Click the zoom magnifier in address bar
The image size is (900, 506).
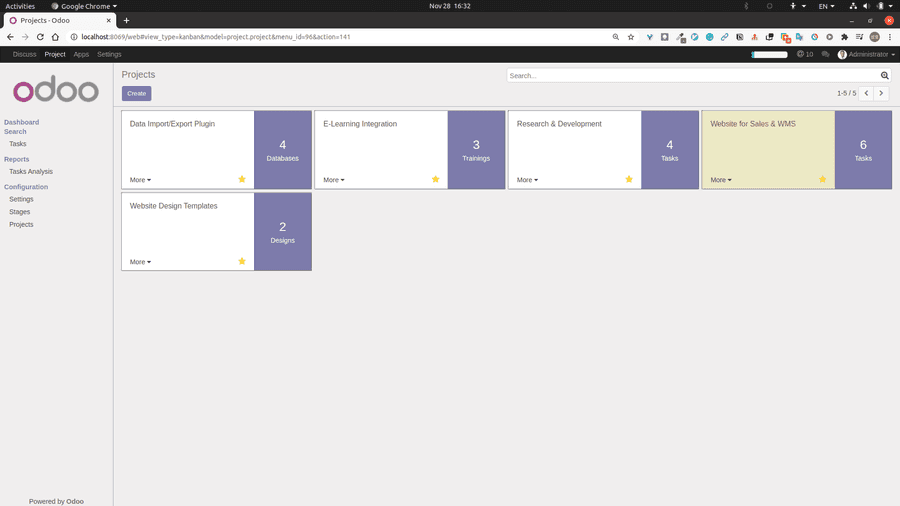(x=616, y=37)
